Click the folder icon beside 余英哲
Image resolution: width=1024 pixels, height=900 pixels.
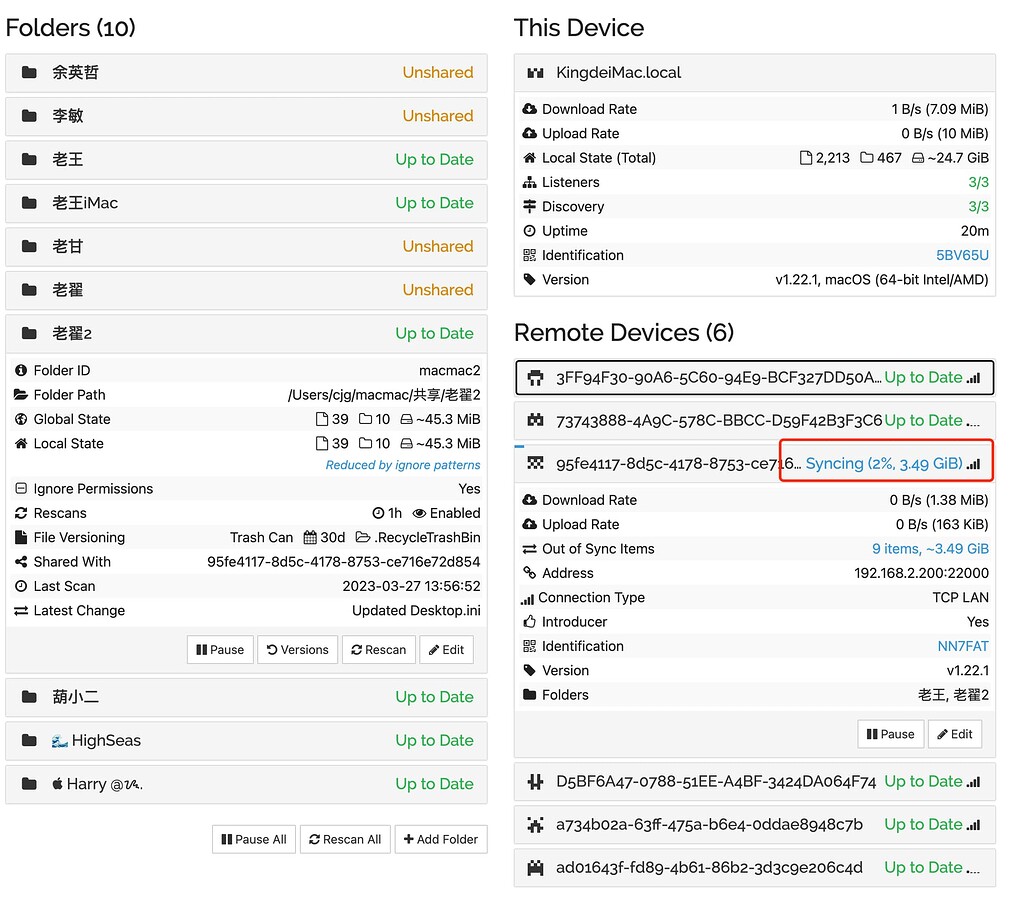pyautogui.click(x=29, y=73)
